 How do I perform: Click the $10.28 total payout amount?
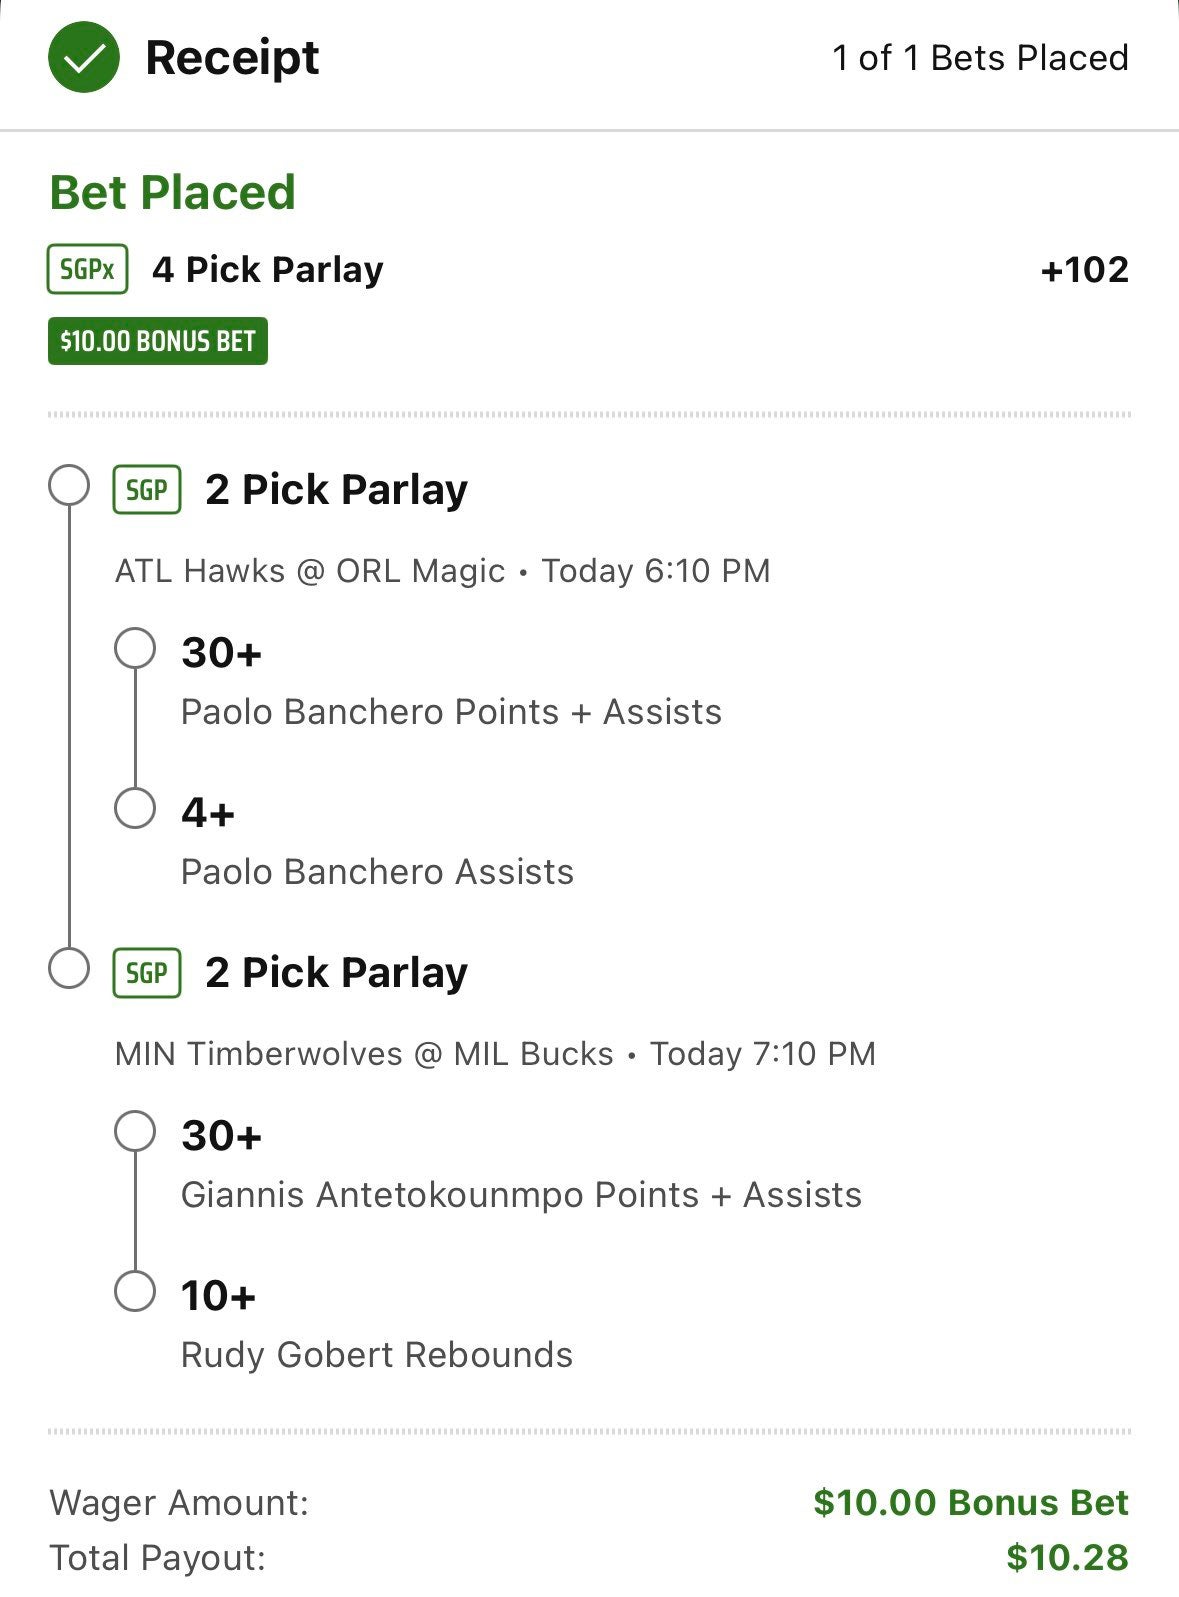click(1067, 1558)
